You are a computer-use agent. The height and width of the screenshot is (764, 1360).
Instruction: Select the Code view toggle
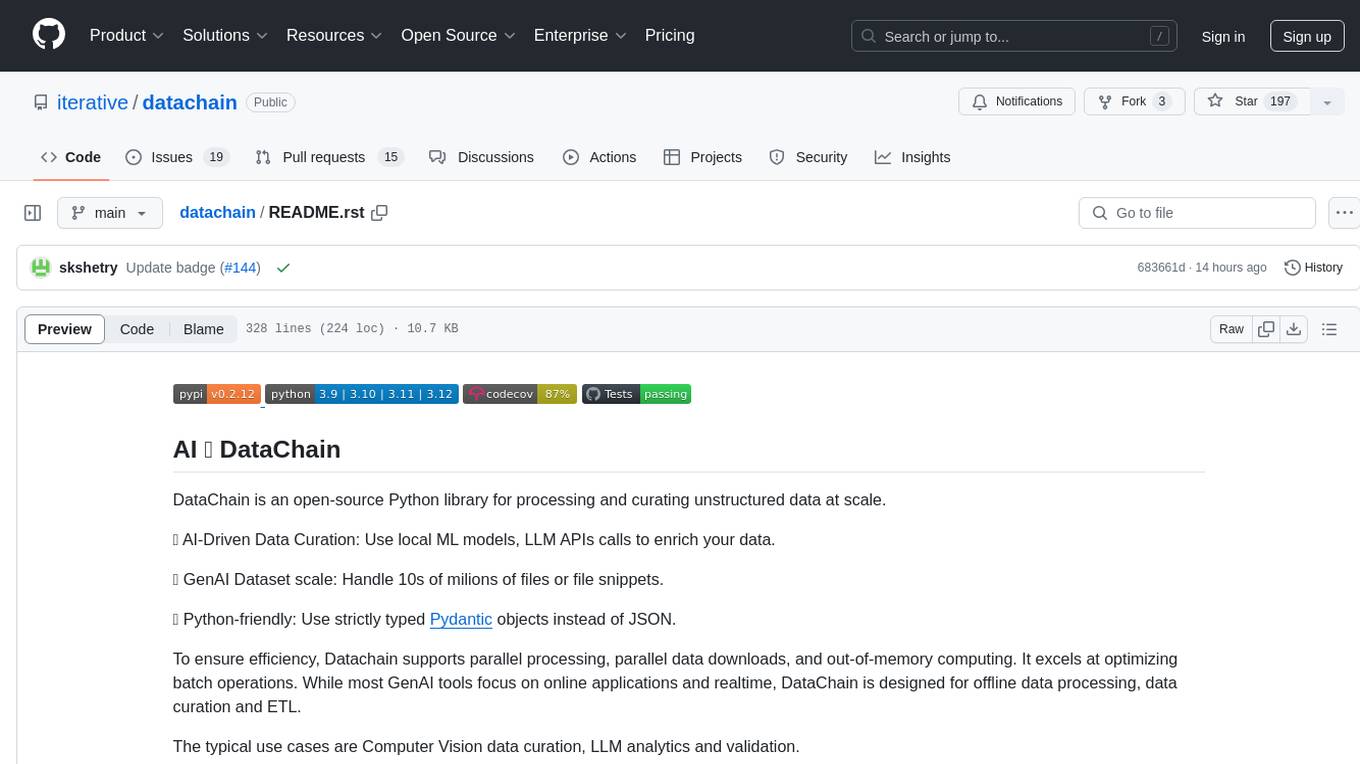[x=137, y=329]
